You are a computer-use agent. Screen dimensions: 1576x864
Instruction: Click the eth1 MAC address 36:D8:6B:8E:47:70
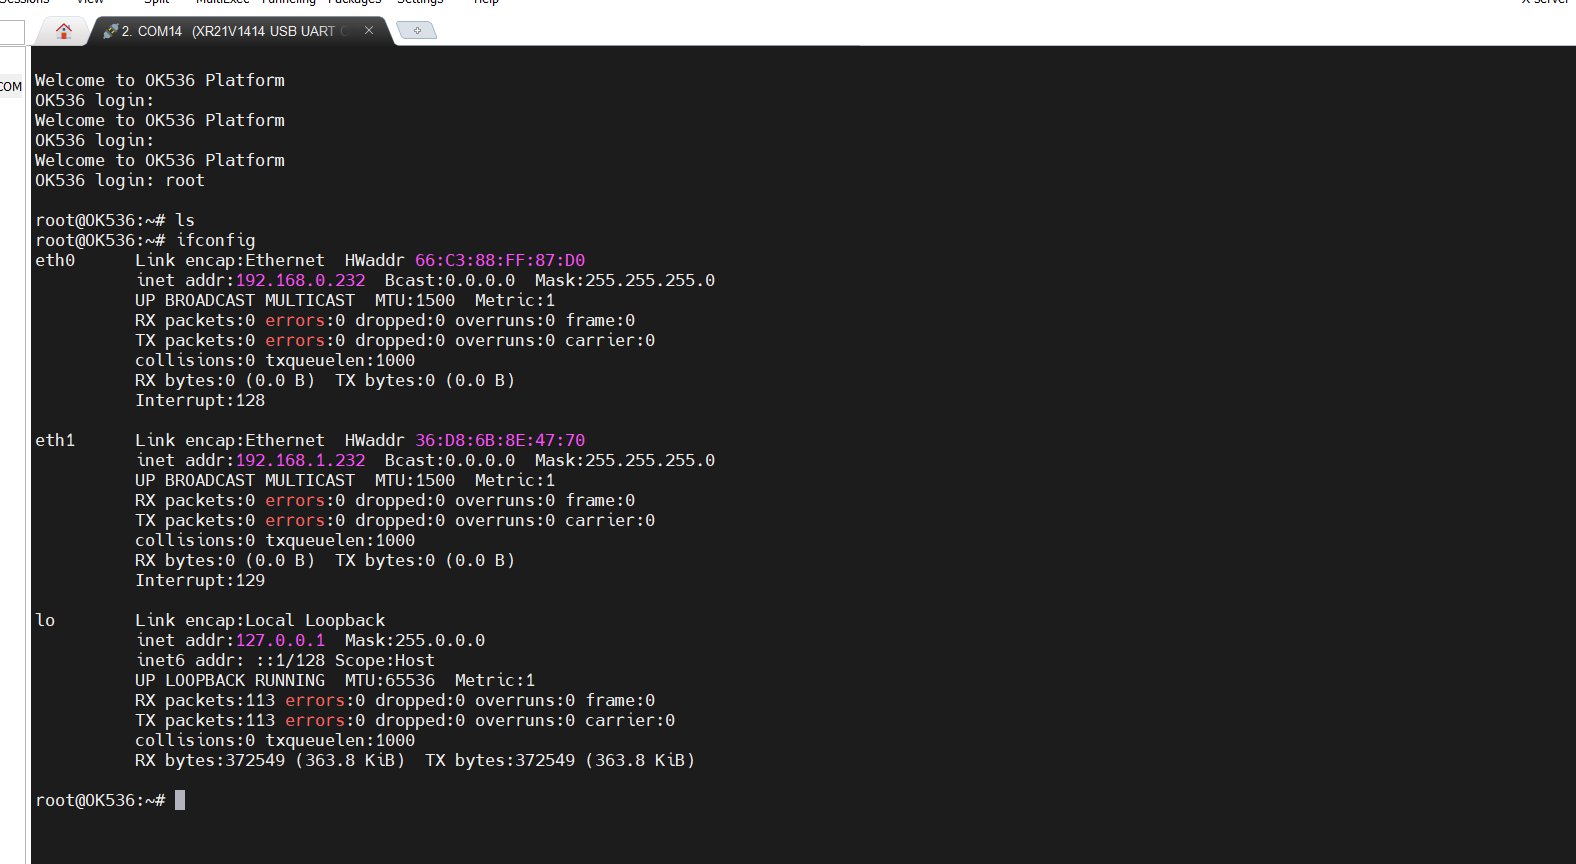coord(499,440)
